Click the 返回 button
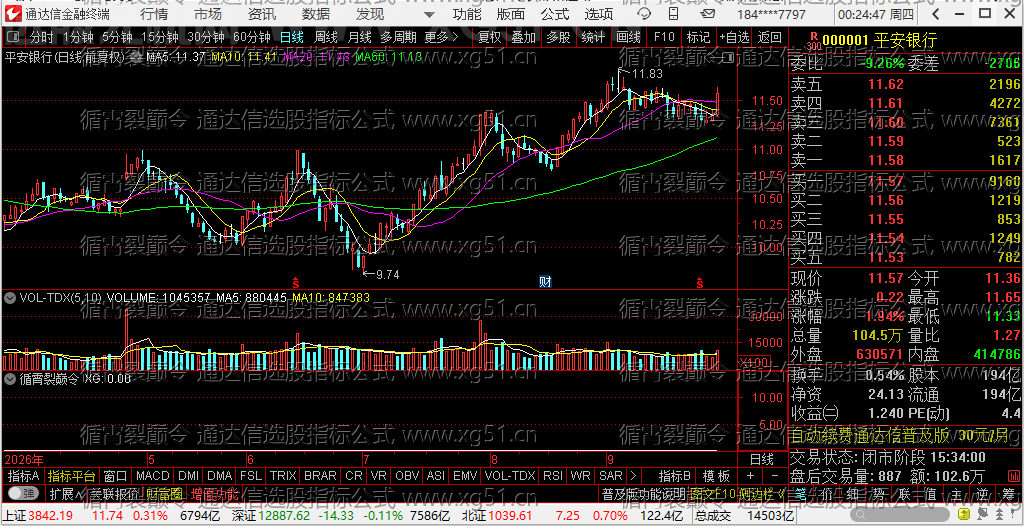The width and height of the screenshot is (1024, 526). click(770, 38)
